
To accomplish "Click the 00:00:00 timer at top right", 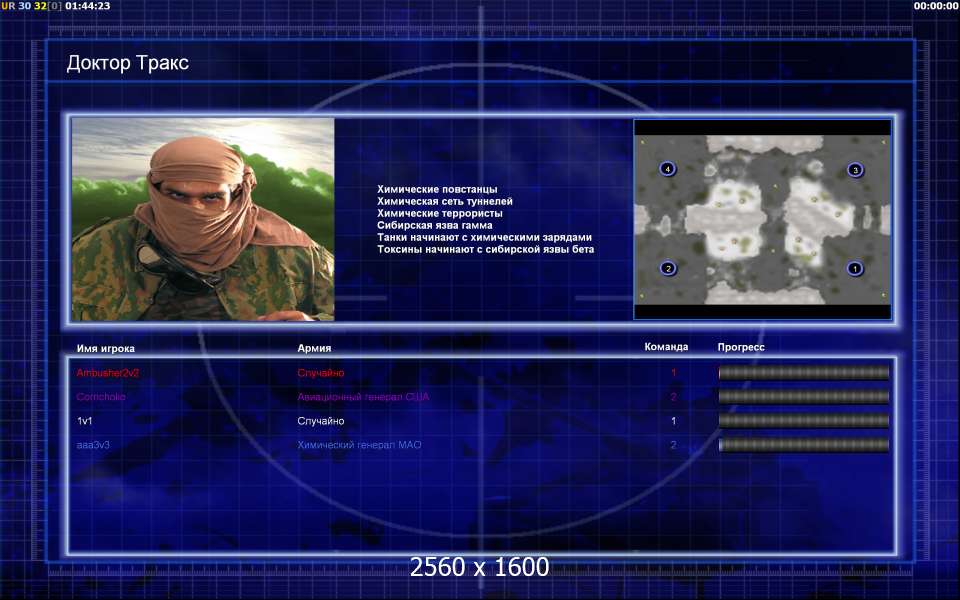I will point(936,6).
